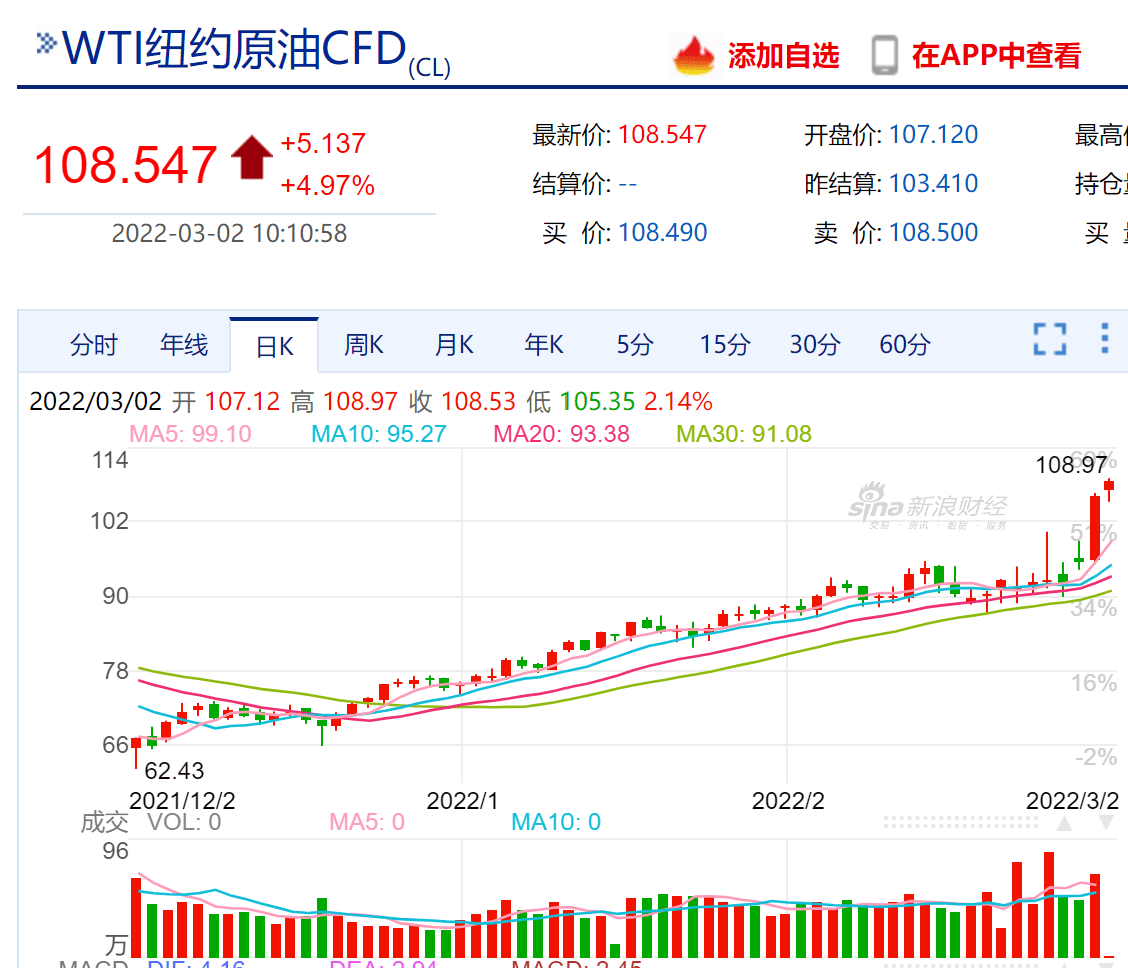Click the 2022/3/2 date axis label

pyautogui.click(x=1073, y=800)
